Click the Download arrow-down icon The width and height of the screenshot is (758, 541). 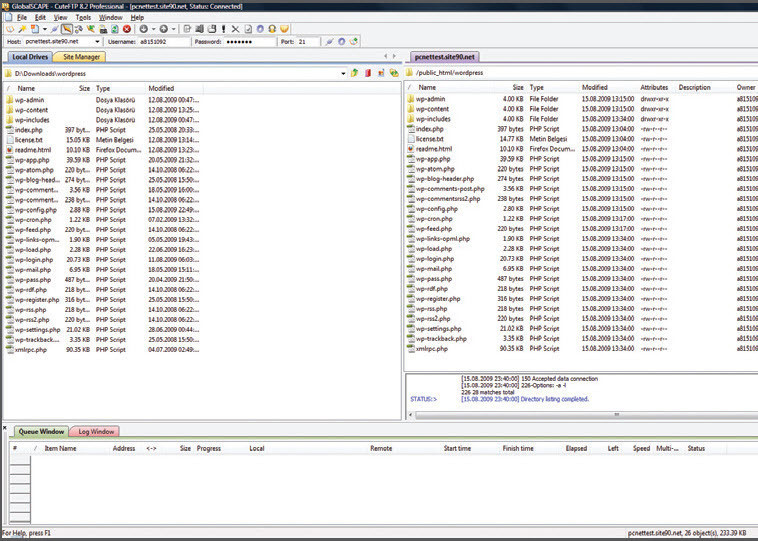point(144,29)
